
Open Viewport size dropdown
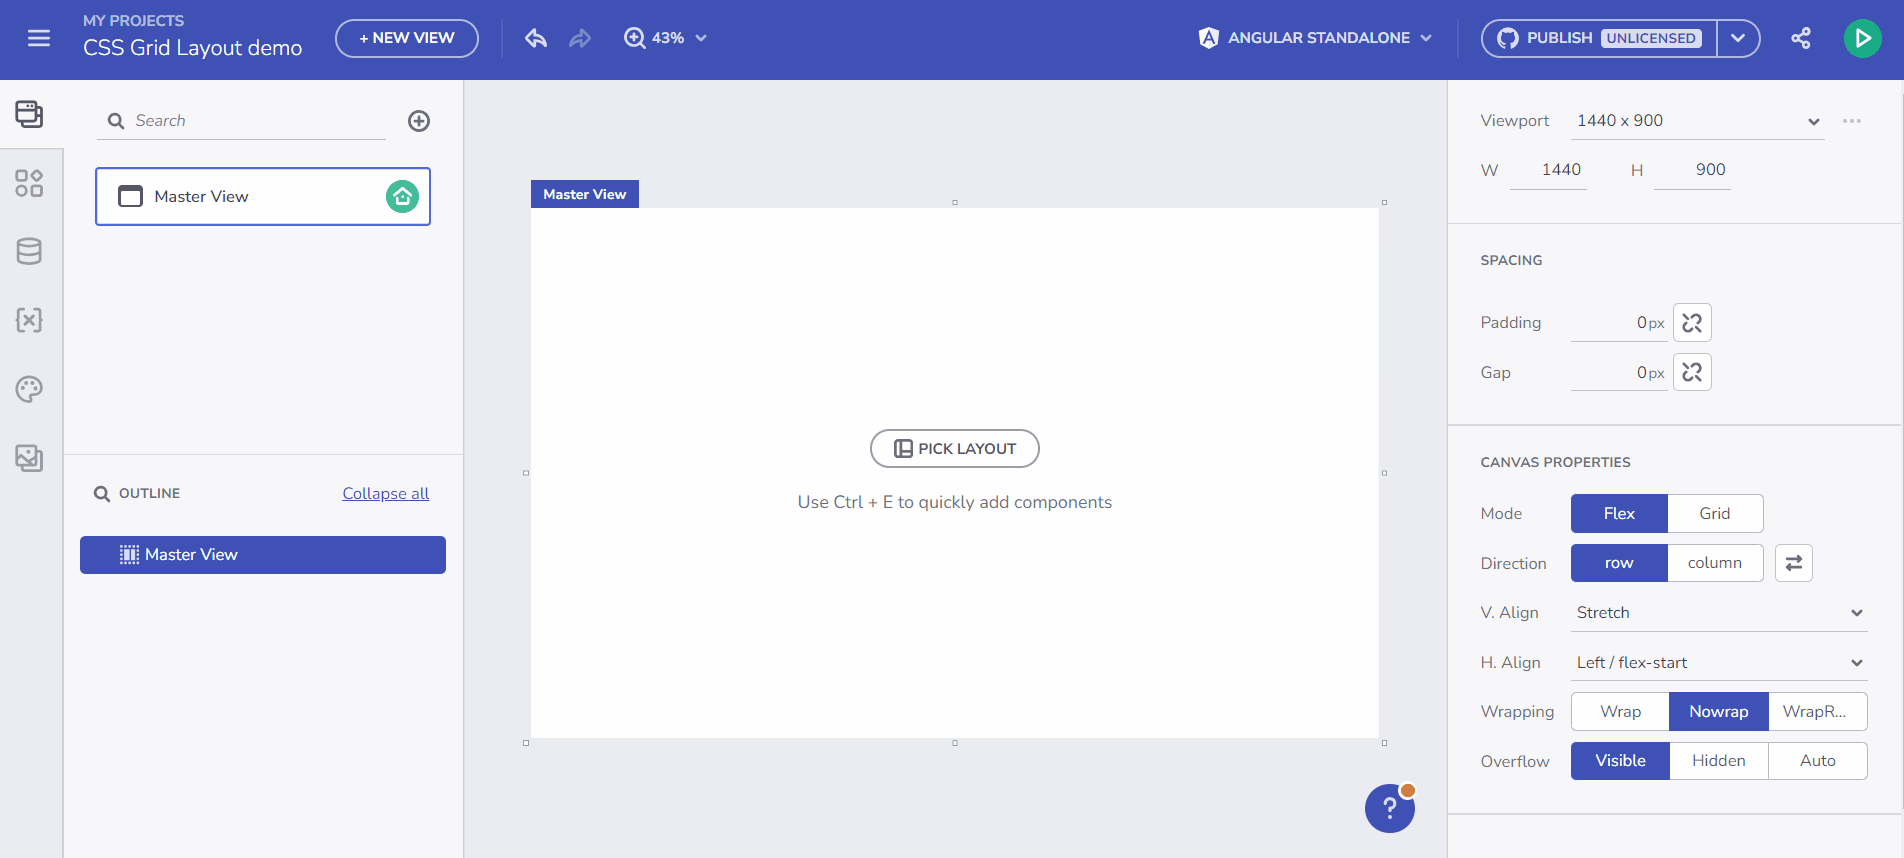[x=1697, y=121]
